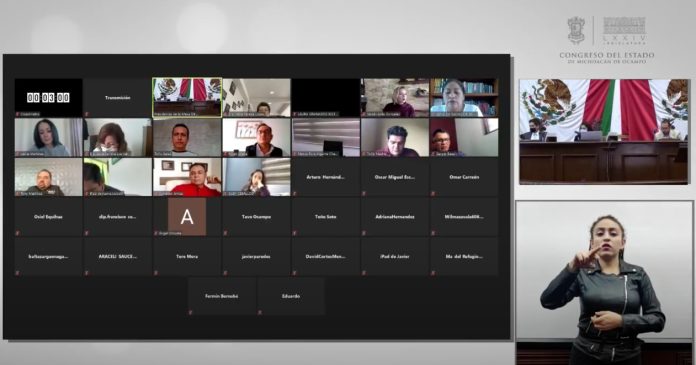
Task: Click the Toño Soto participant name
Action: 325,217
